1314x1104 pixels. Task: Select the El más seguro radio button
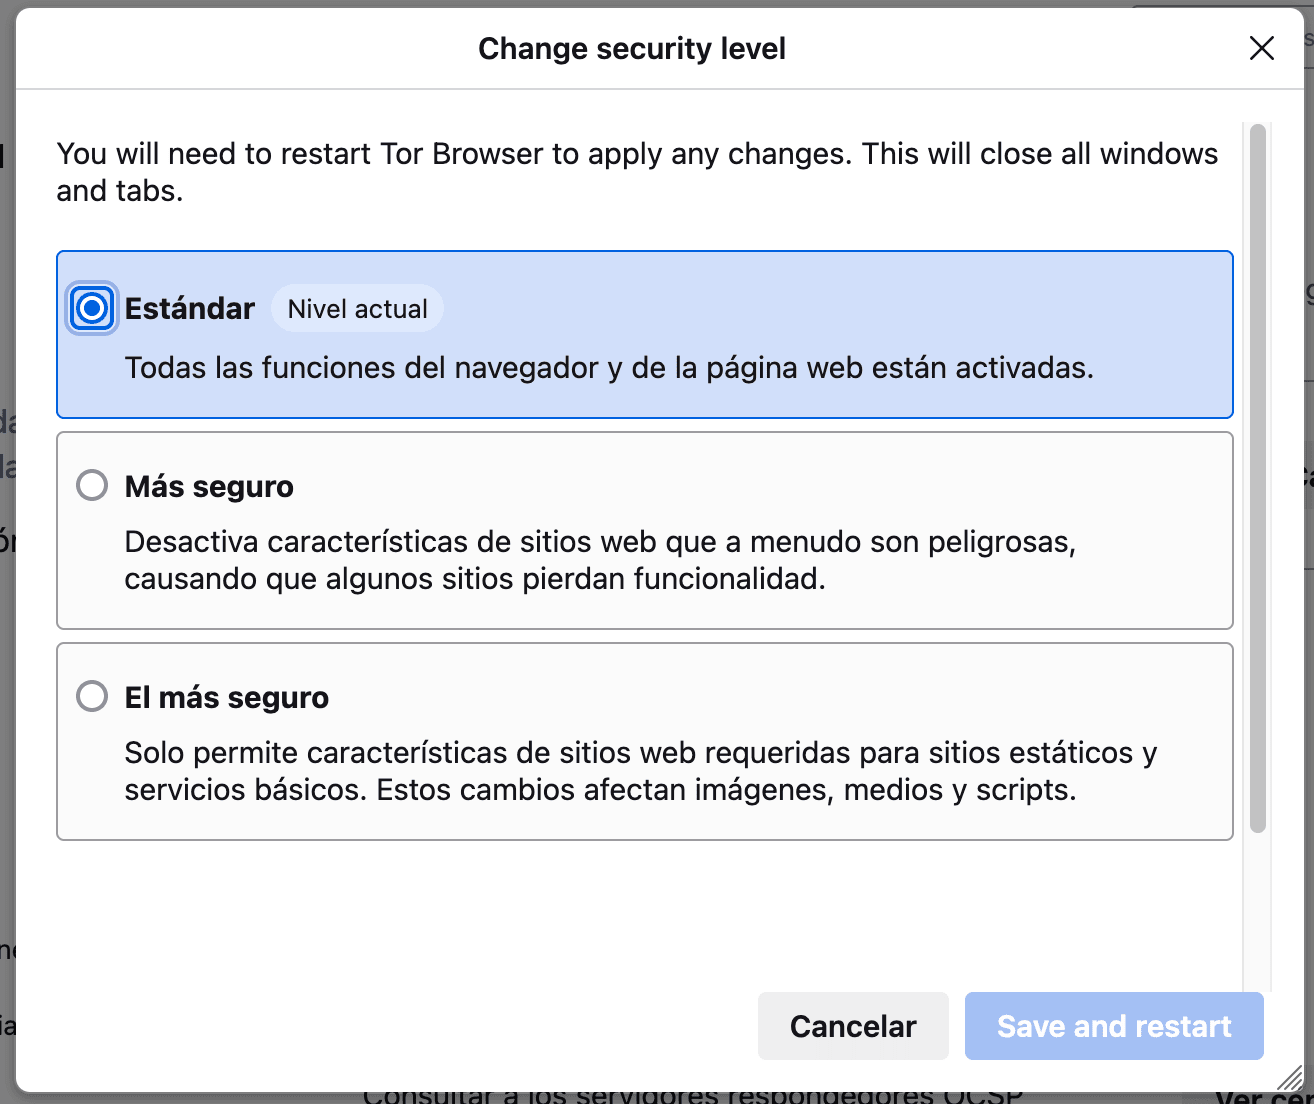click(91, 696)
